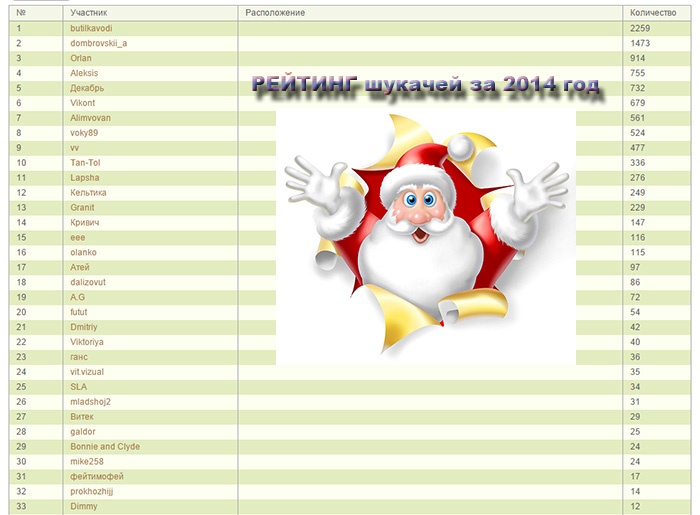Click the Santa Claus image
Screen dimensions: 700x515
(426, 237)
